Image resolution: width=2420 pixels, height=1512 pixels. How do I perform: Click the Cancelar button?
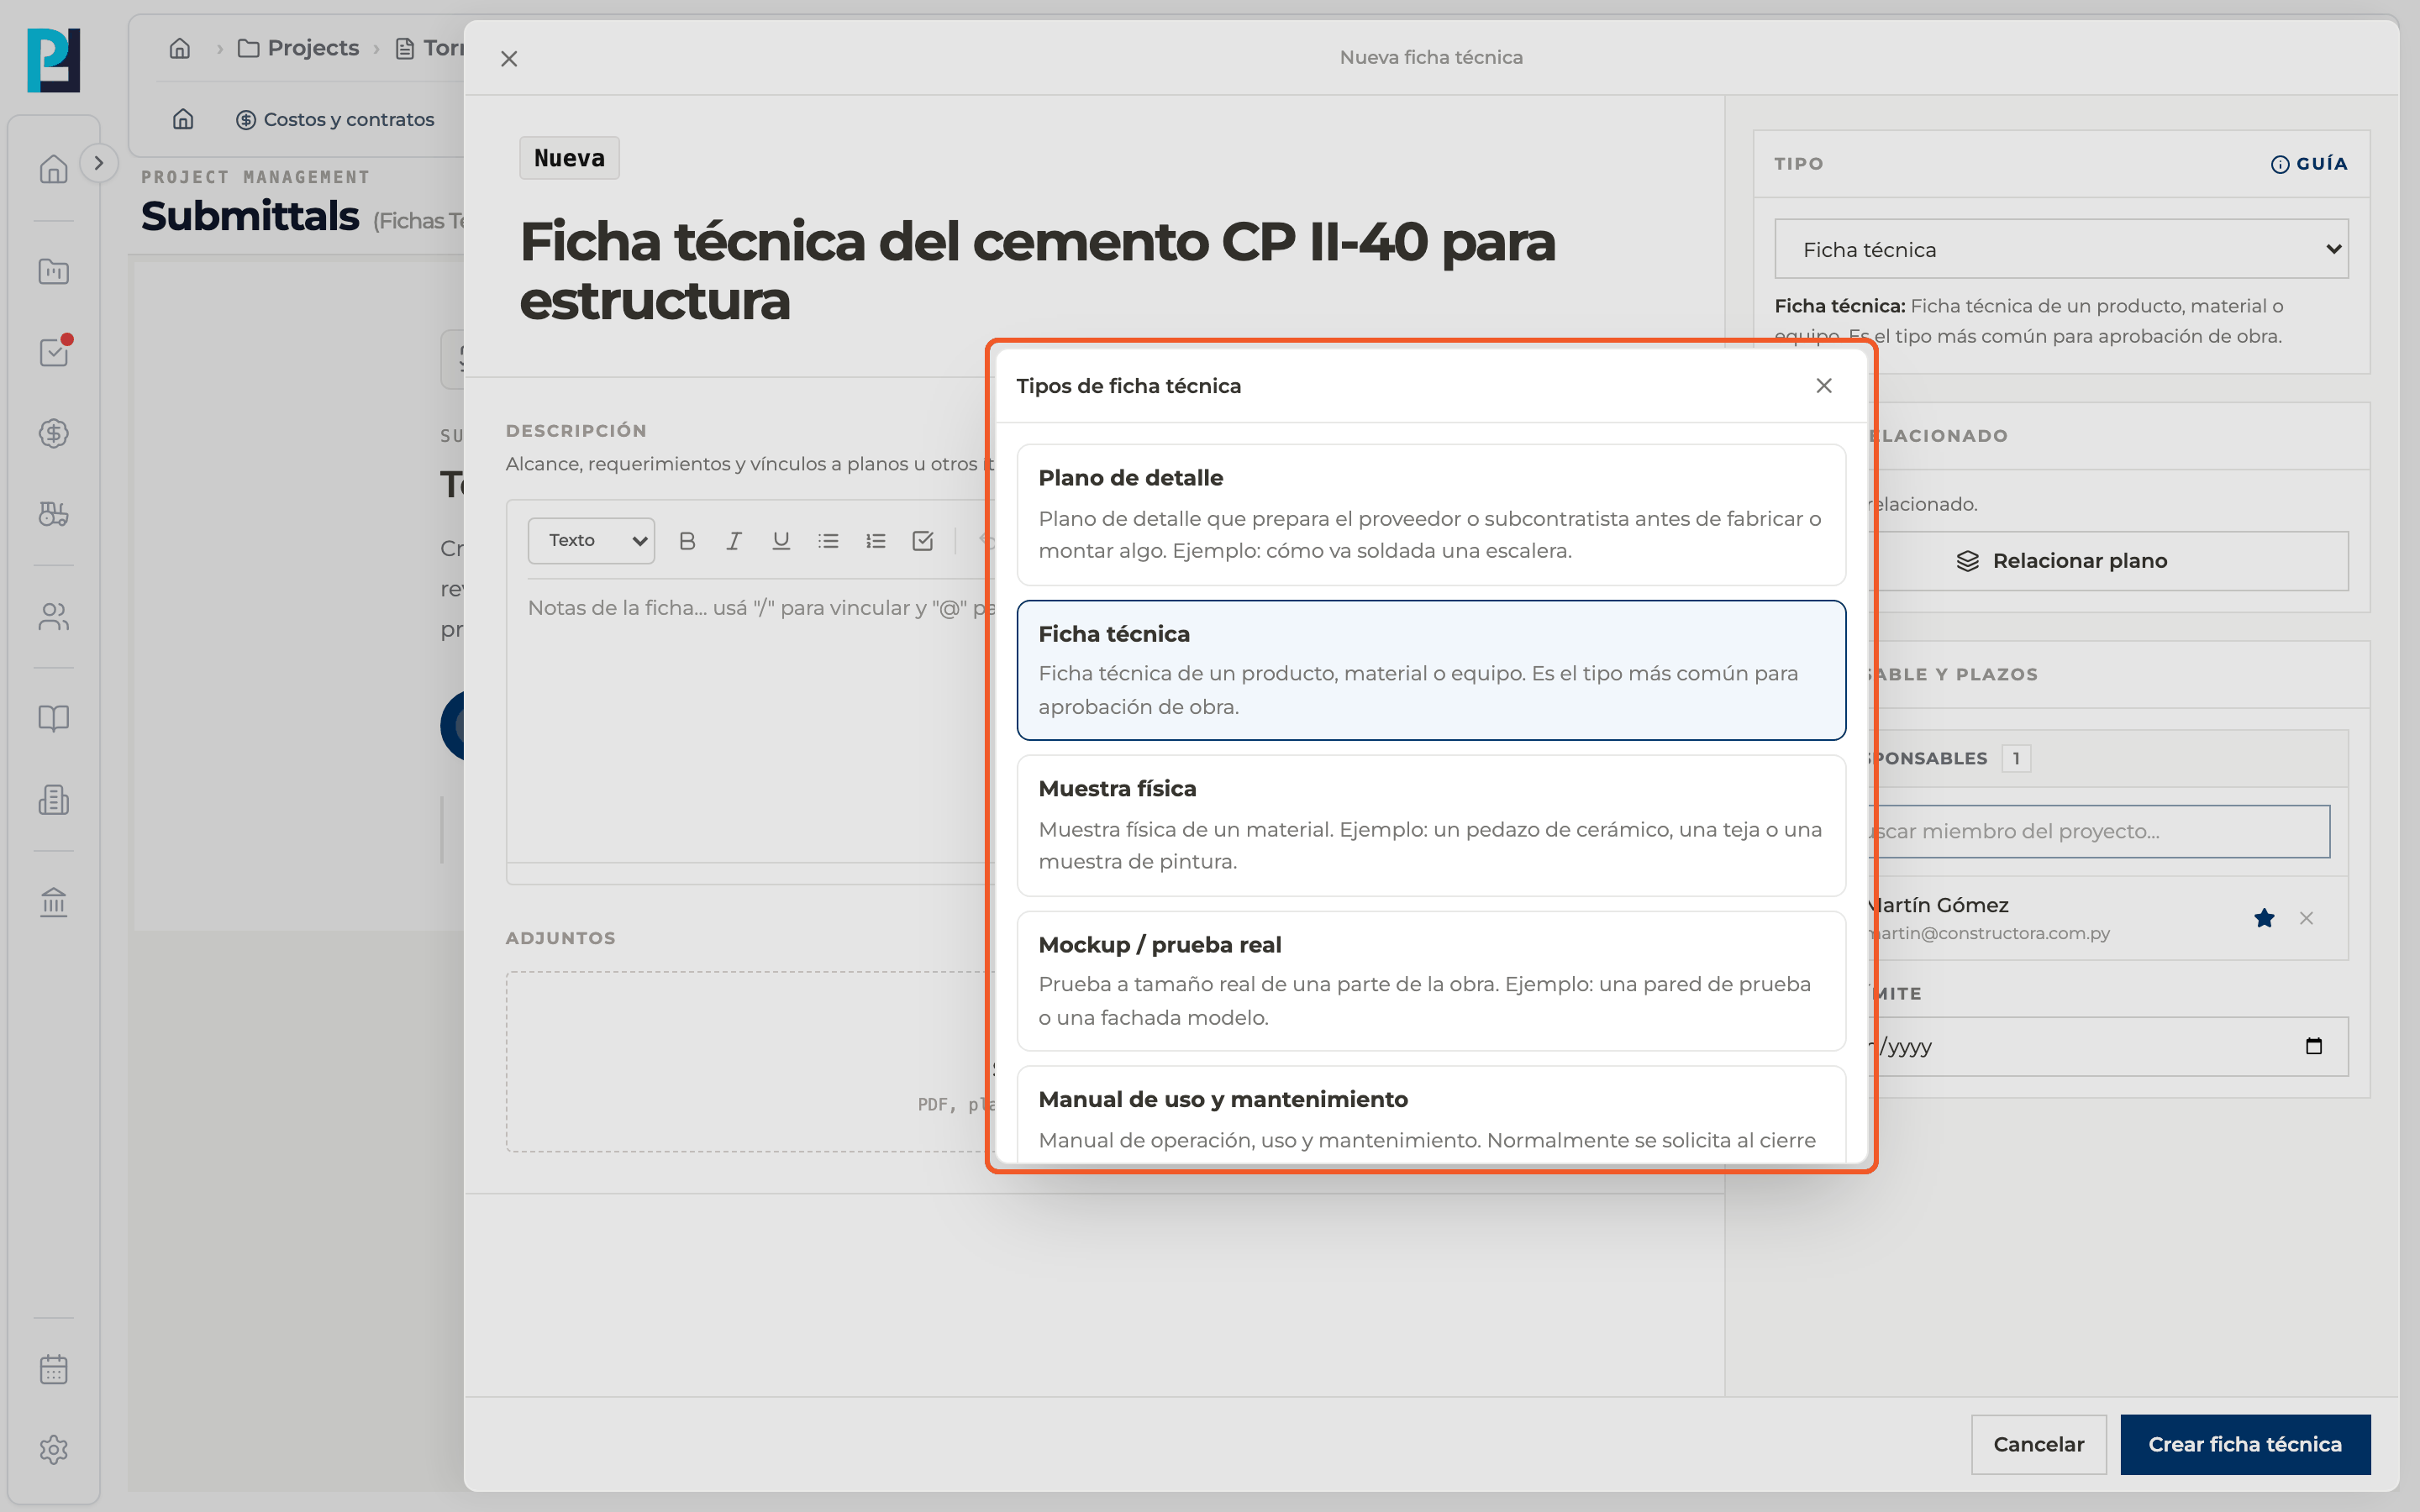2038,1444
